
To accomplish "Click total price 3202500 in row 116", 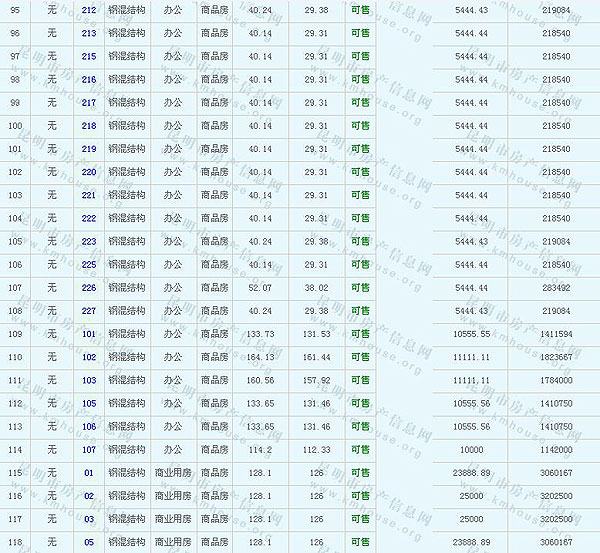I will [554, 496].
